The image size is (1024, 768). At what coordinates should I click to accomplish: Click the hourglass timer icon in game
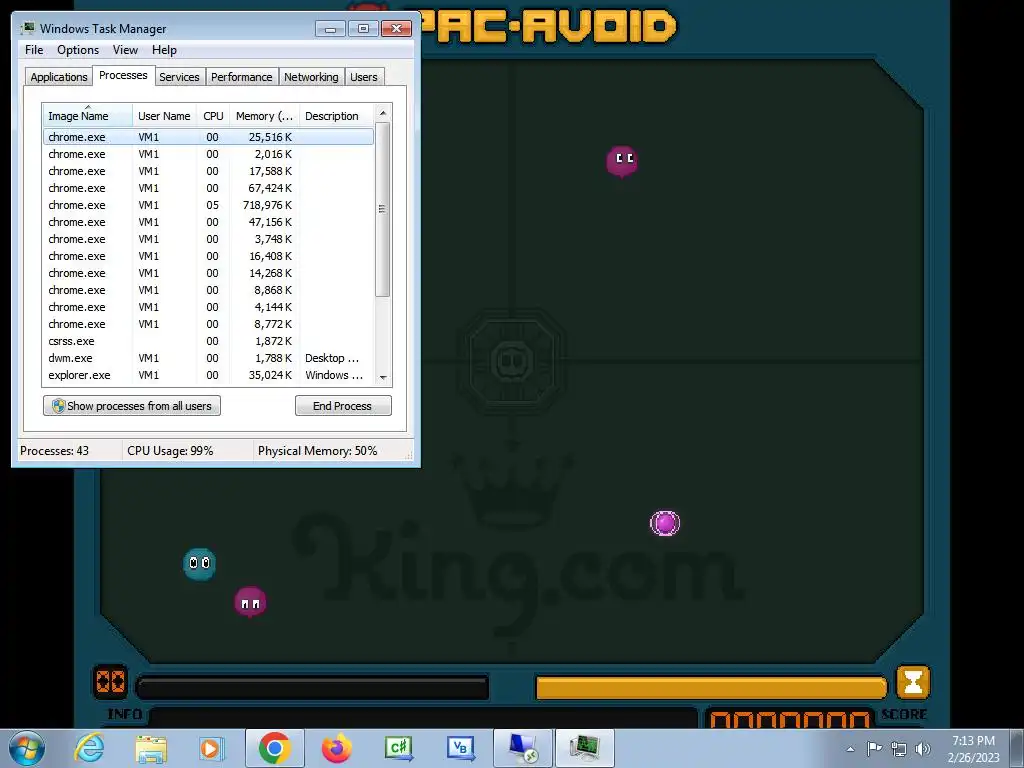click(x=912, y=682)
